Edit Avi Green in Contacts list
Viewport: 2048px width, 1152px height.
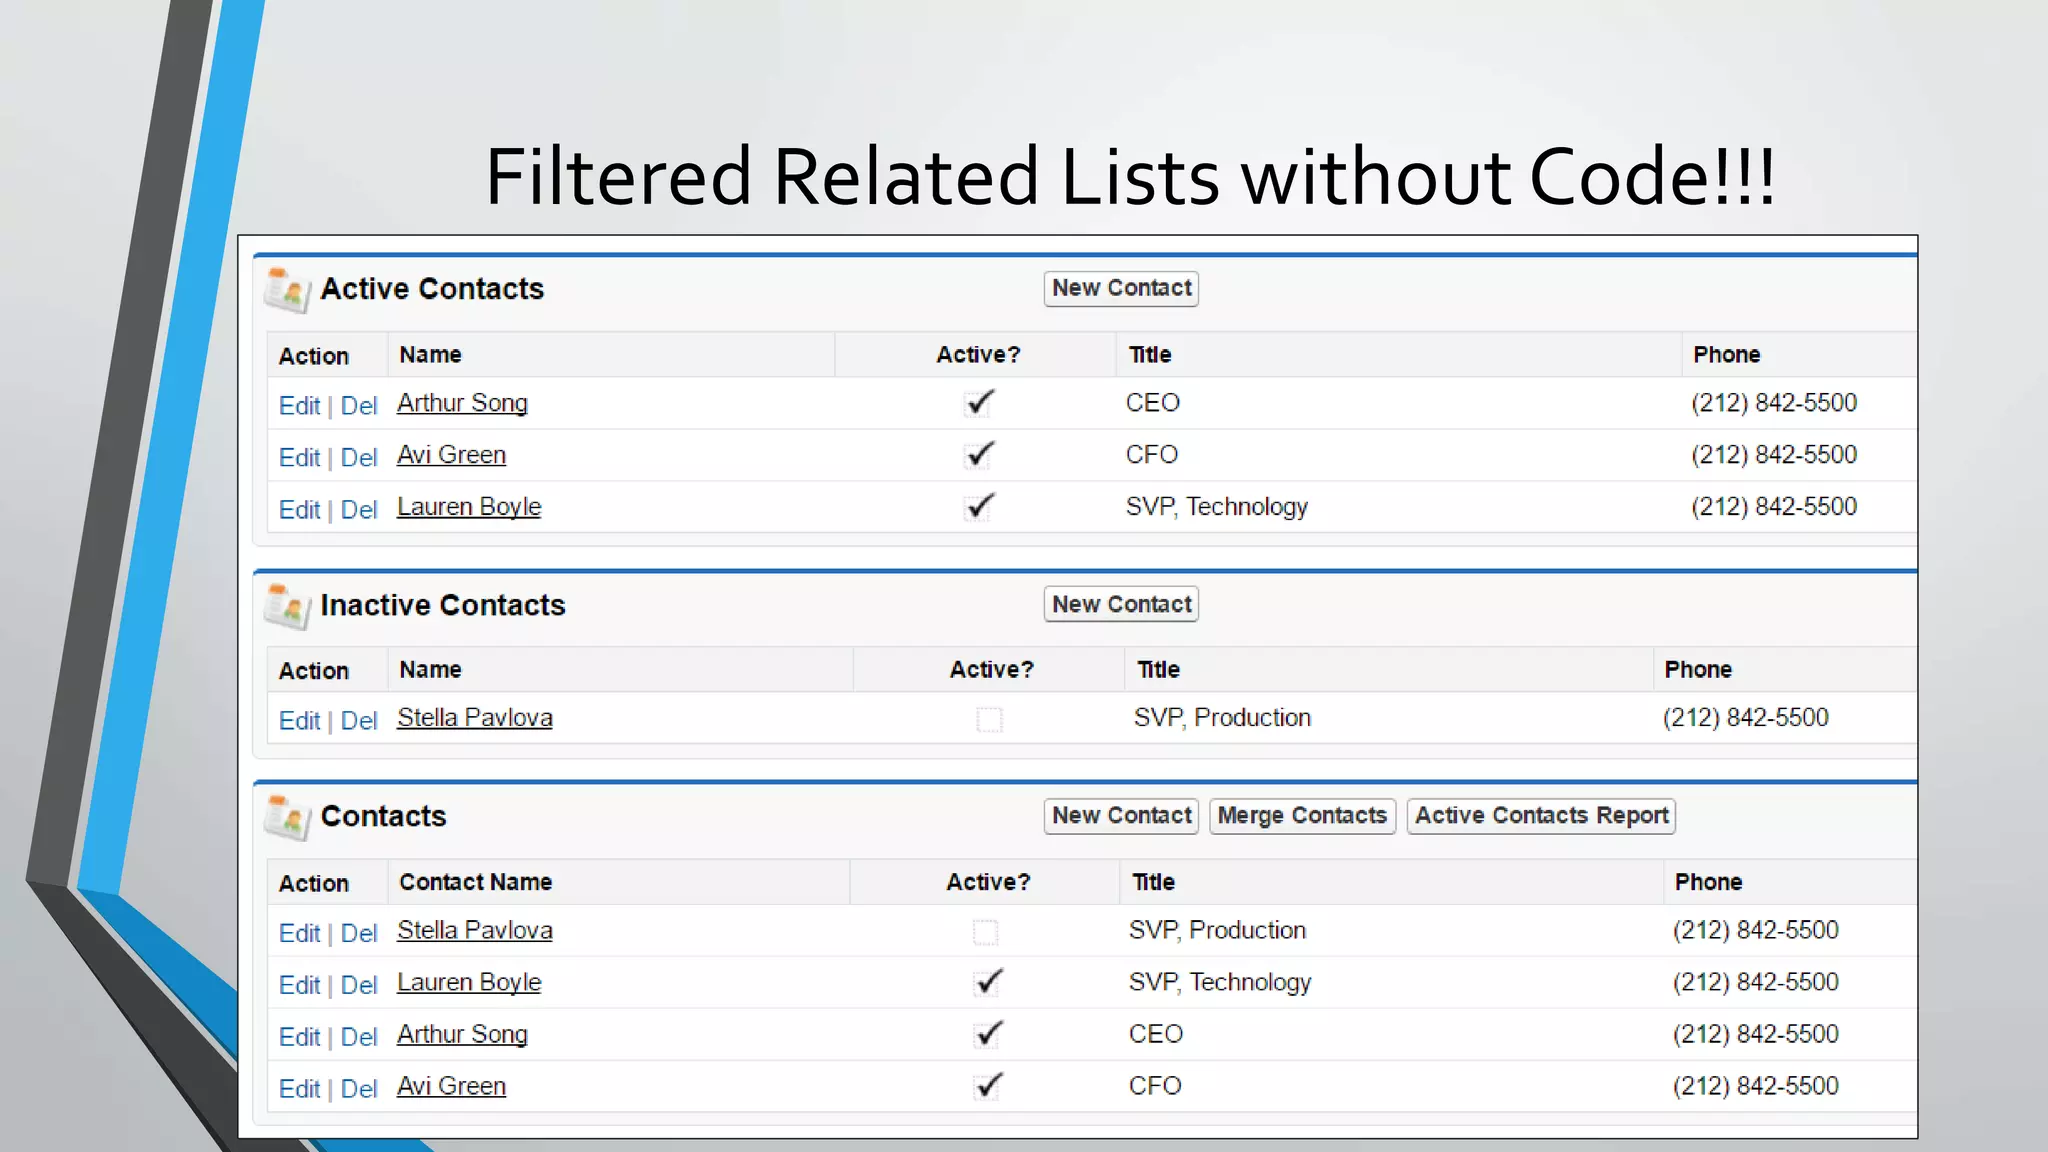pos(299,1090)
